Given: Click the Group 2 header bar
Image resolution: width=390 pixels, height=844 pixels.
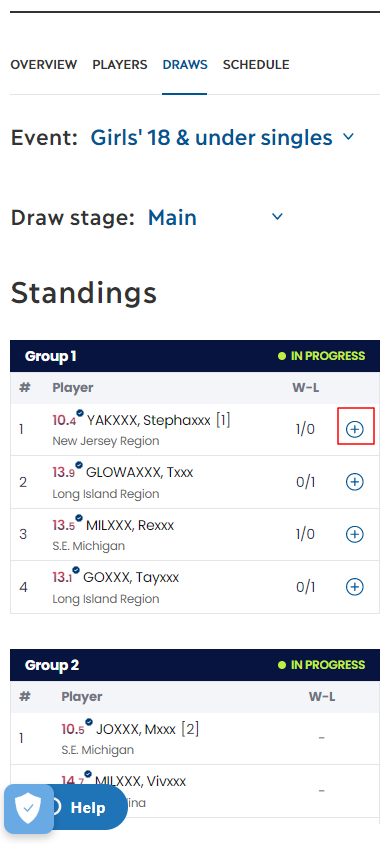Looking at the screenshot, I should pyautogui.click(x=195, y=665).
